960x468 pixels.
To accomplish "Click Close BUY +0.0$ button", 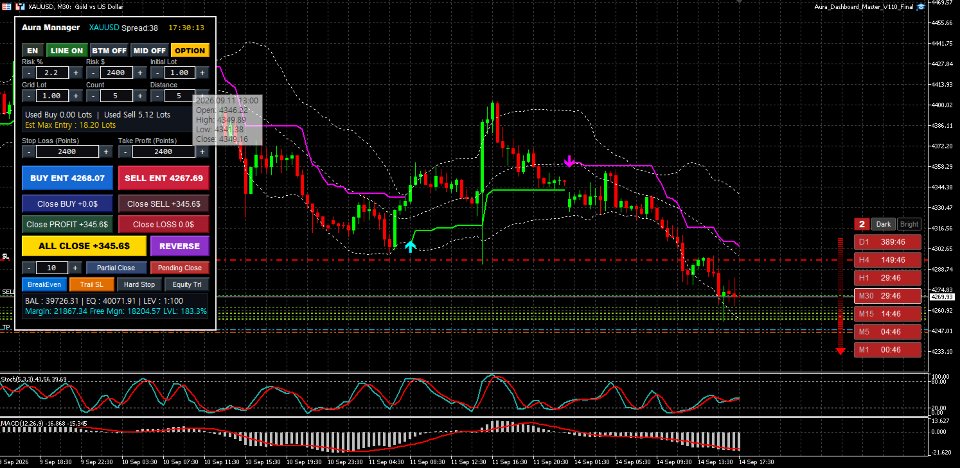I will [x=67, y=203].
